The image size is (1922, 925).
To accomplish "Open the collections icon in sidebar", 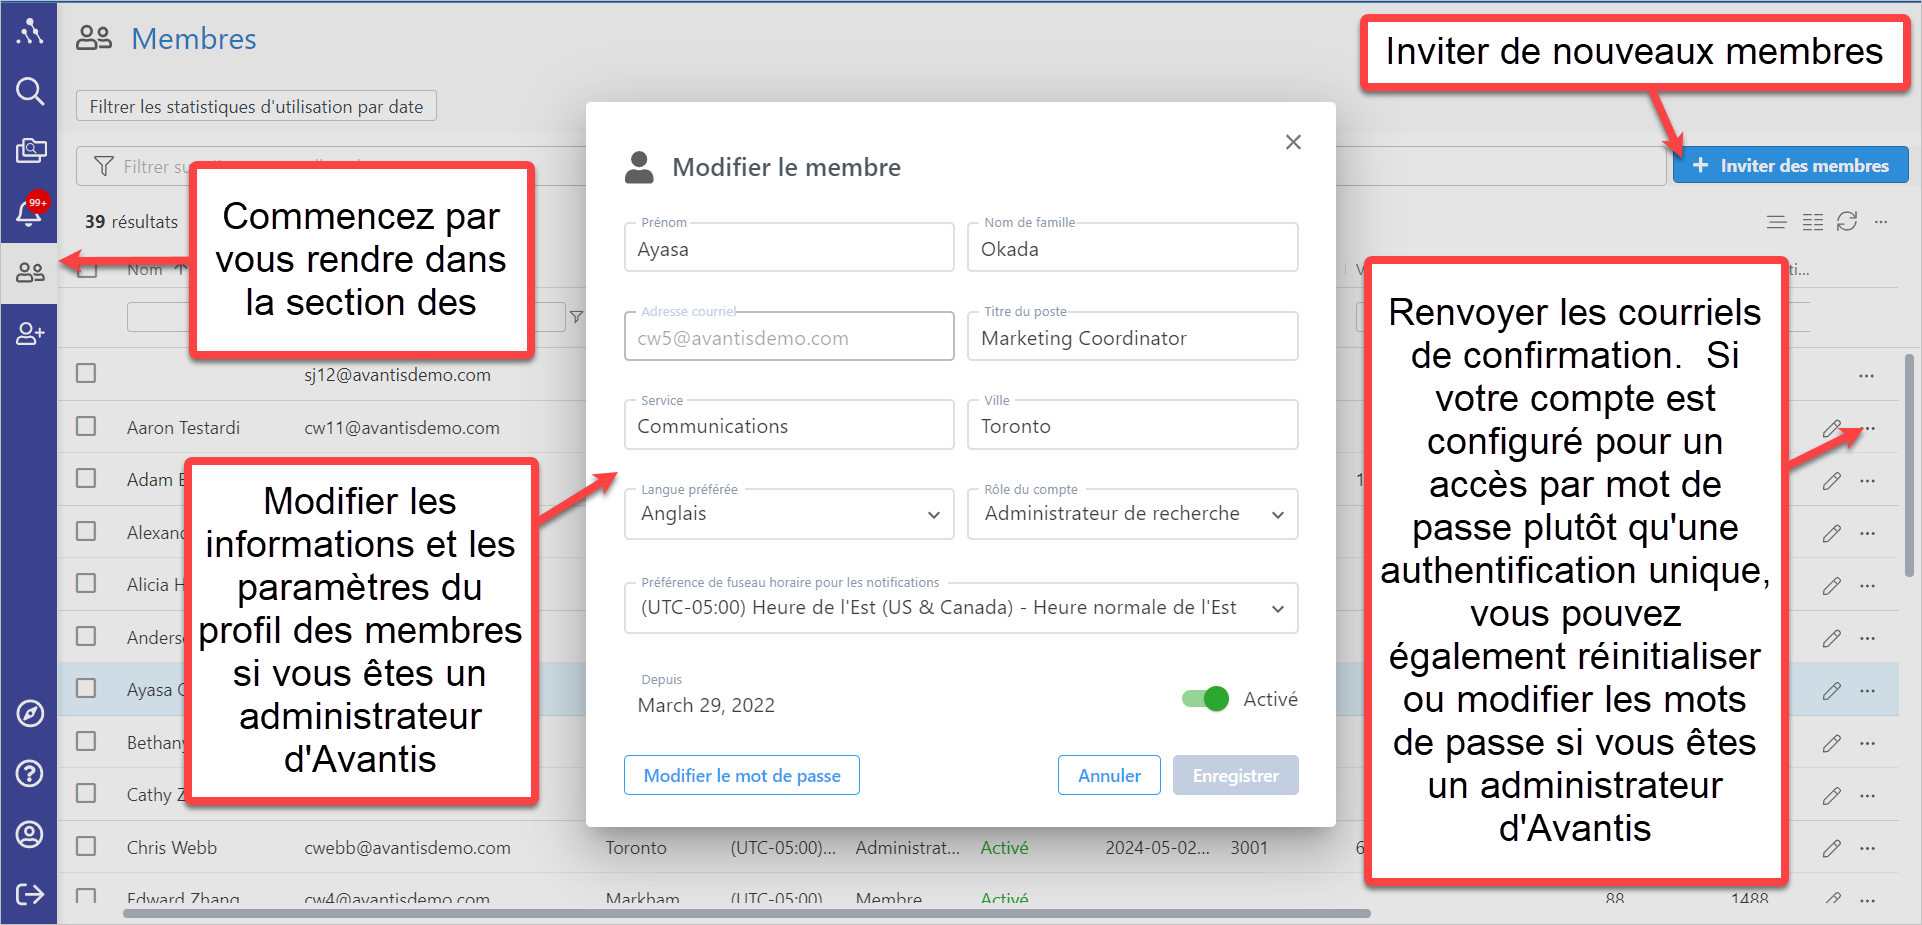I will tap(30, 151).
